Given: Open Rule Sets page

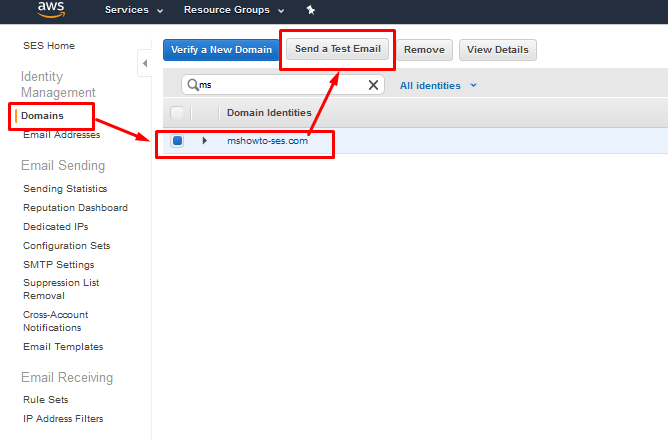Looking at the screenshot, I should [46, 400].
